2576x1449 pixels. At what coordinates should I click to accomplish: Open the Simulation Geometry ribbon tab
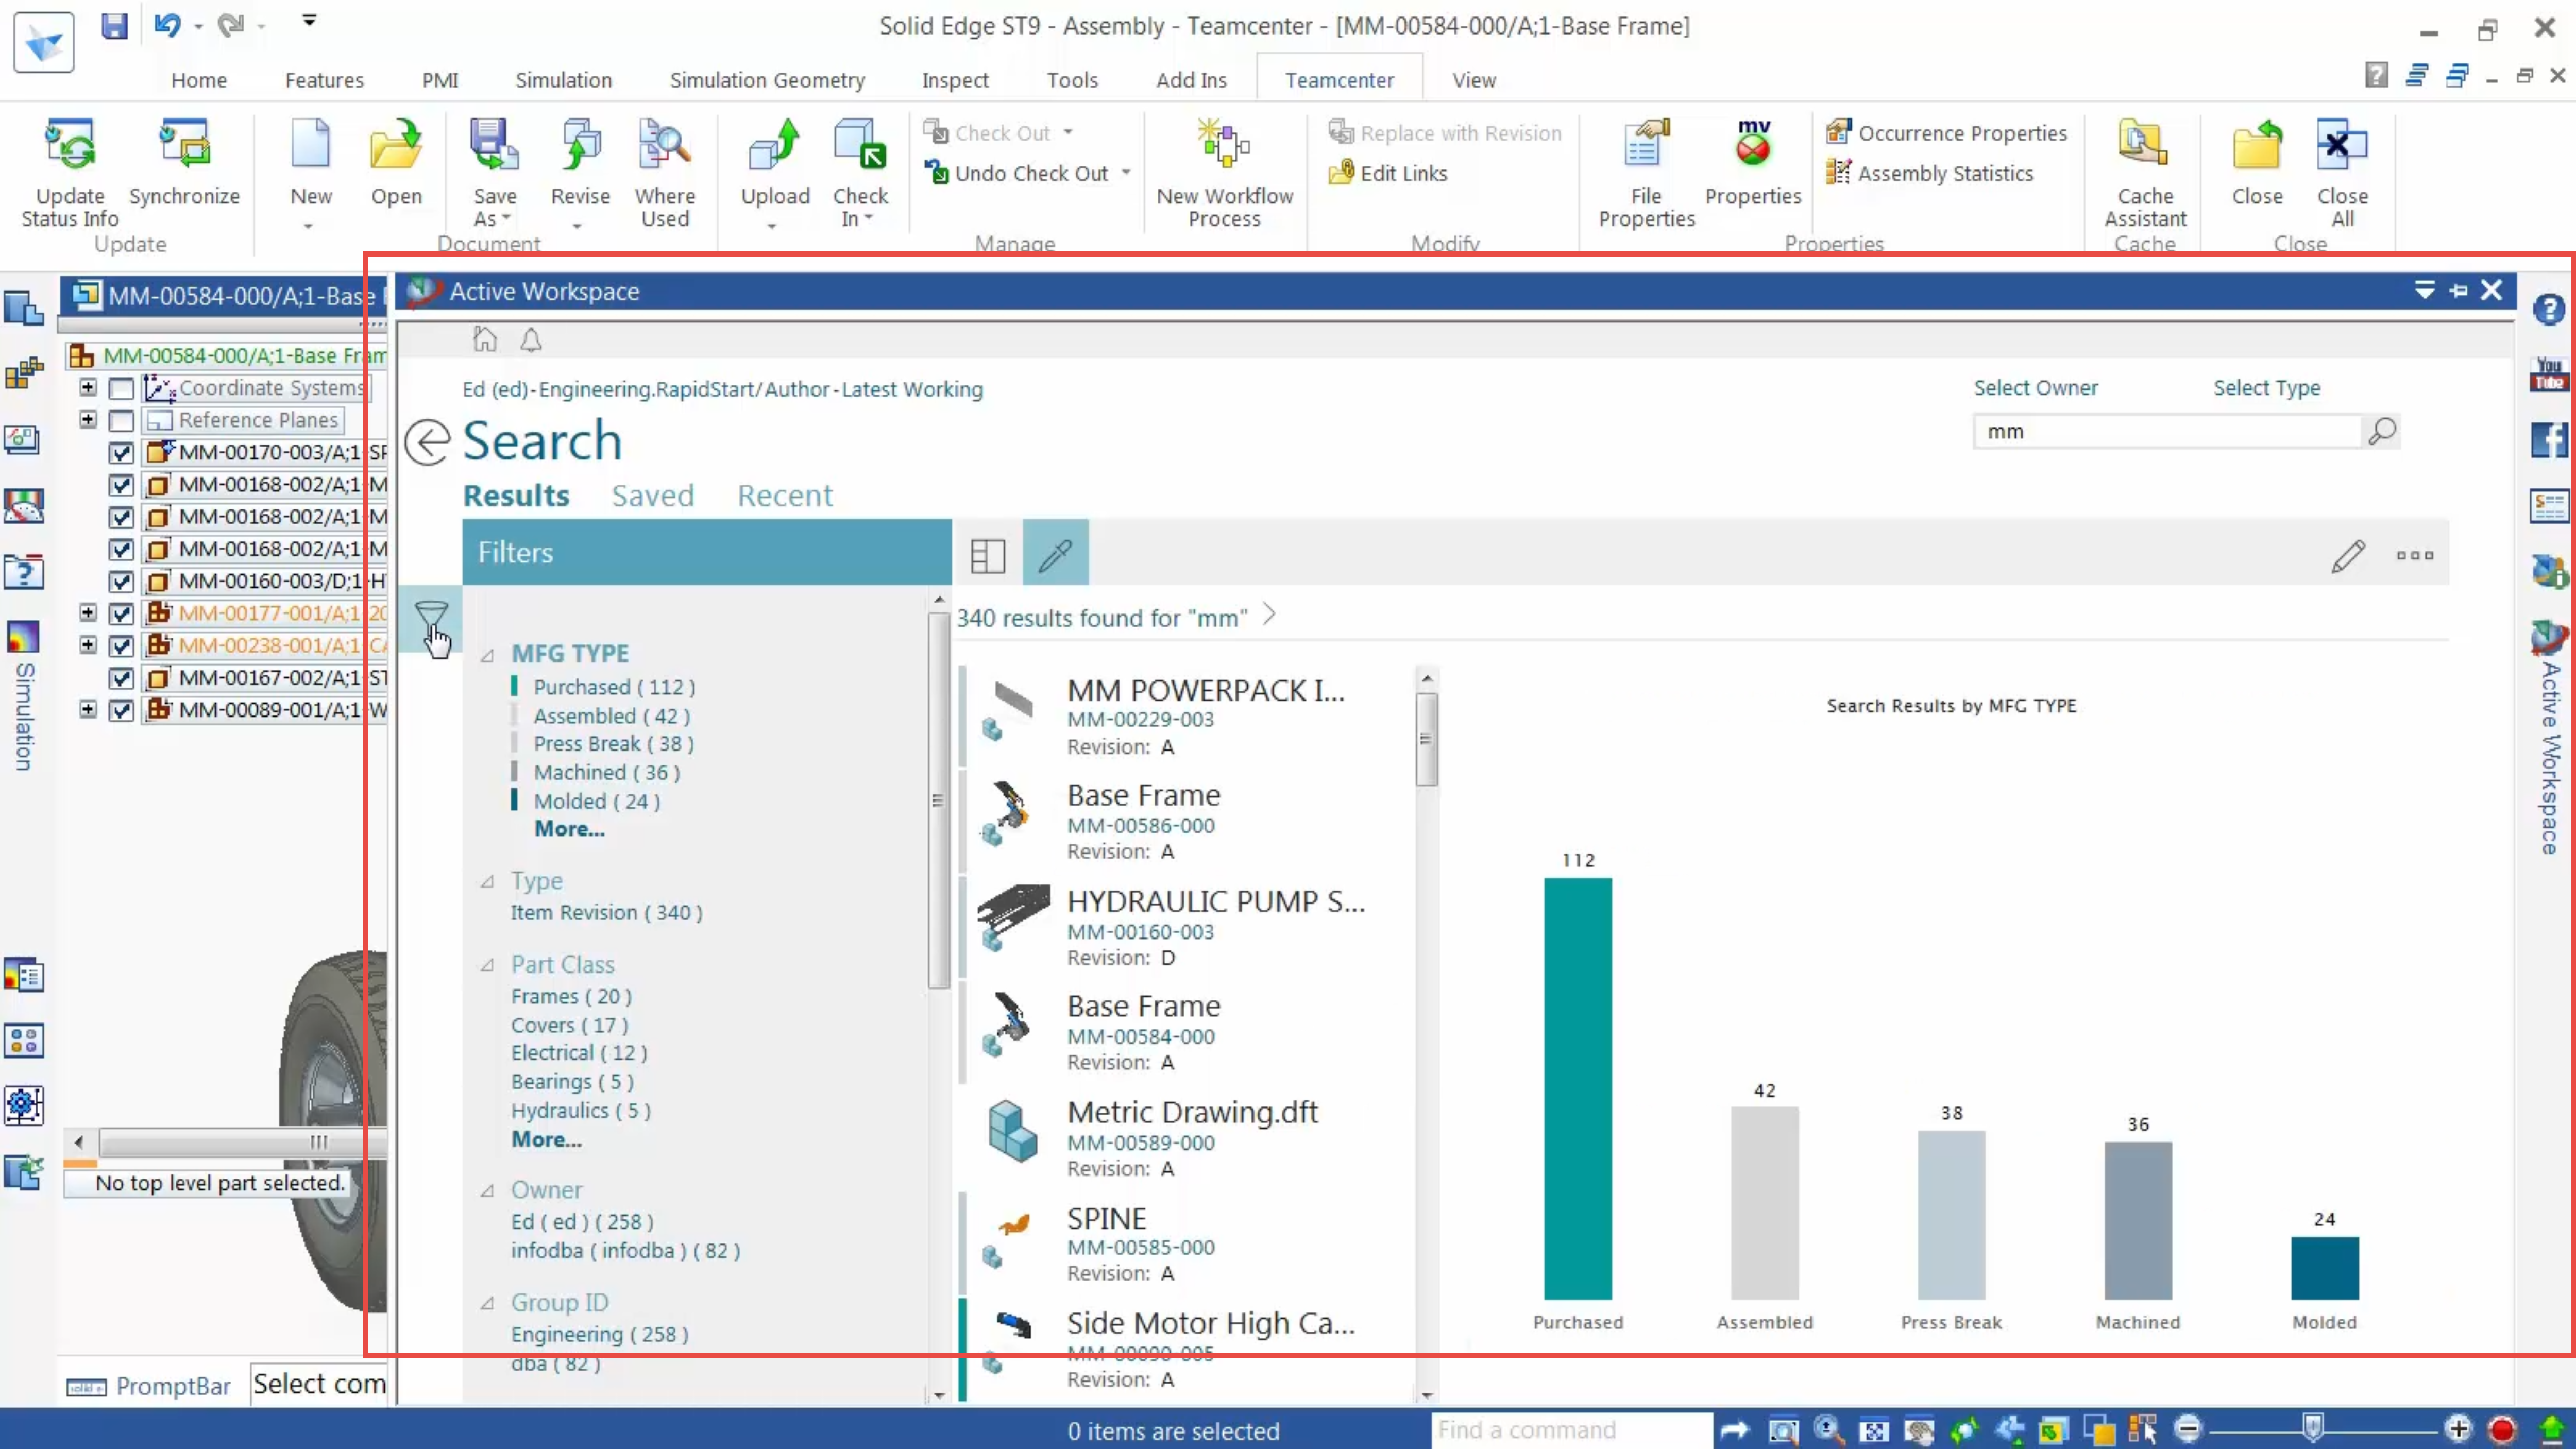pos(767,80)
